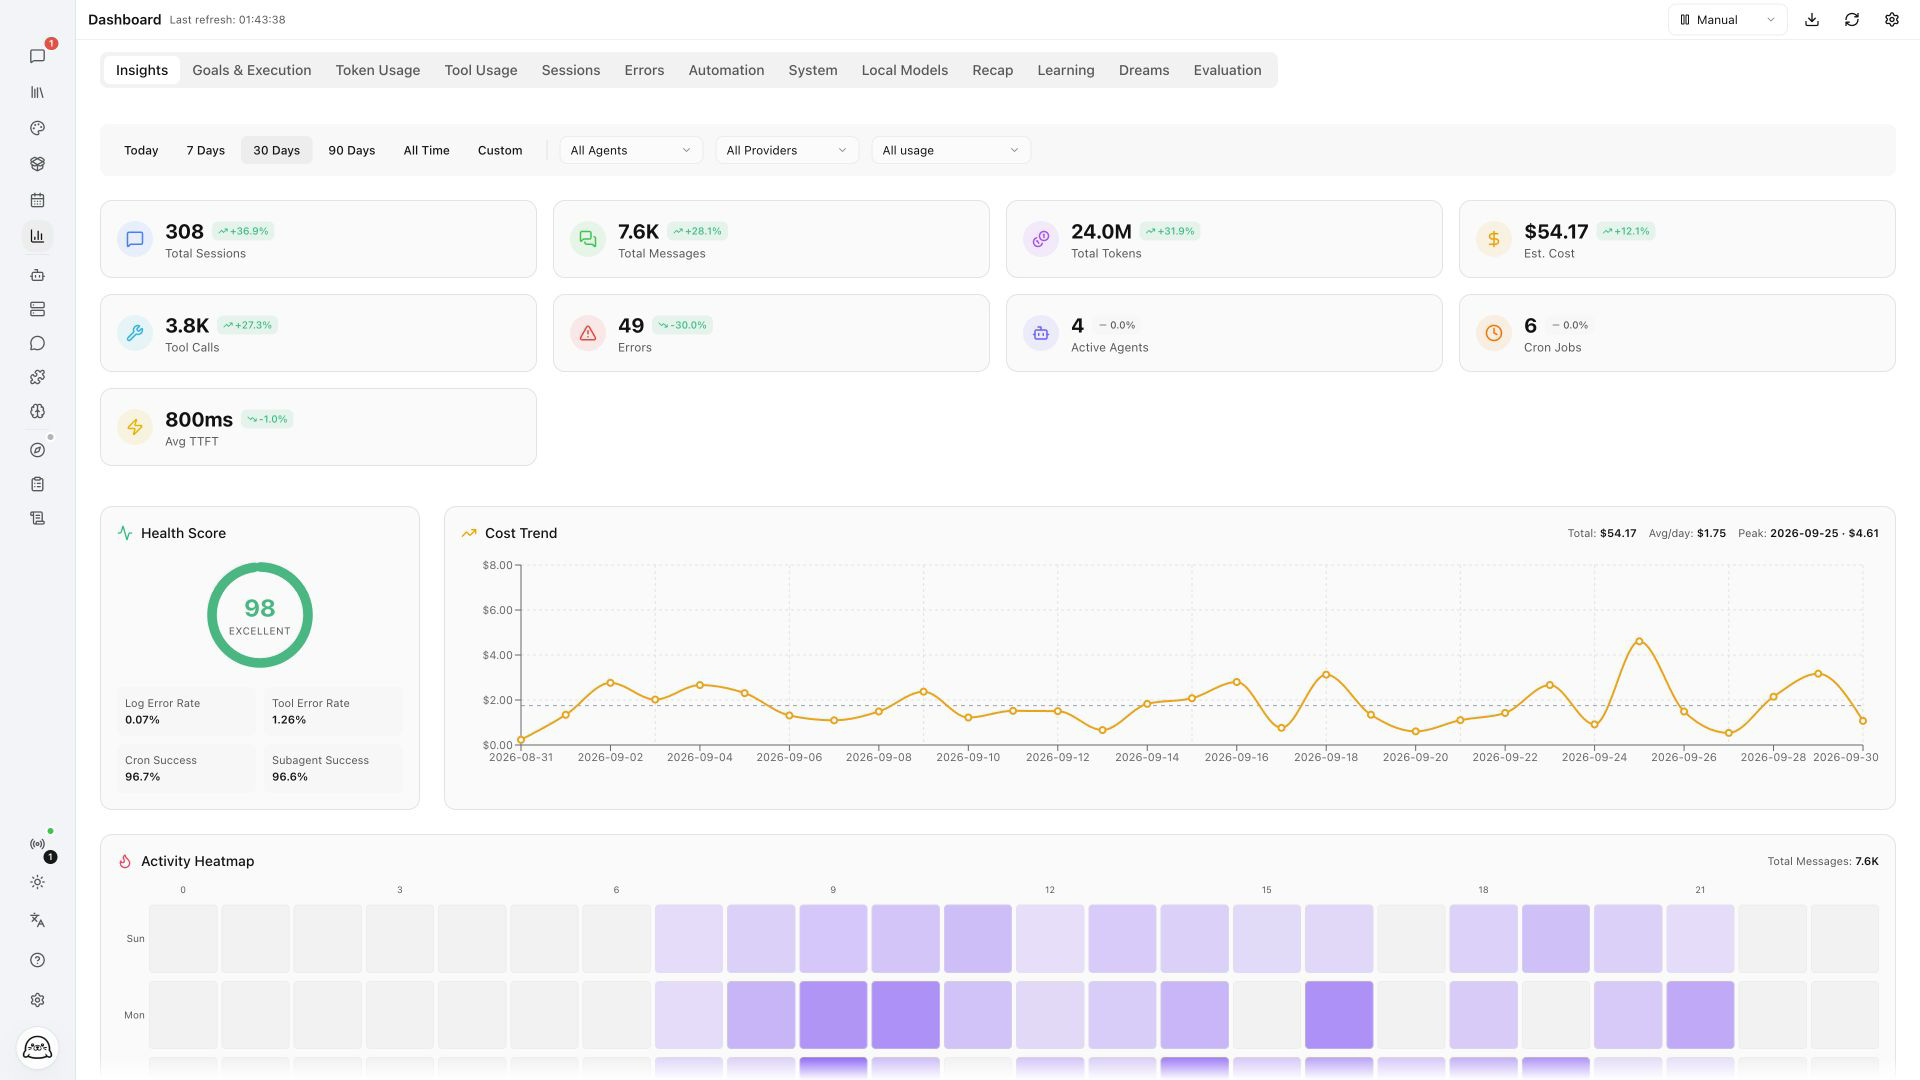Switch to the Errors tab
Screen dimensions: 1920x1080
[644, 70]
